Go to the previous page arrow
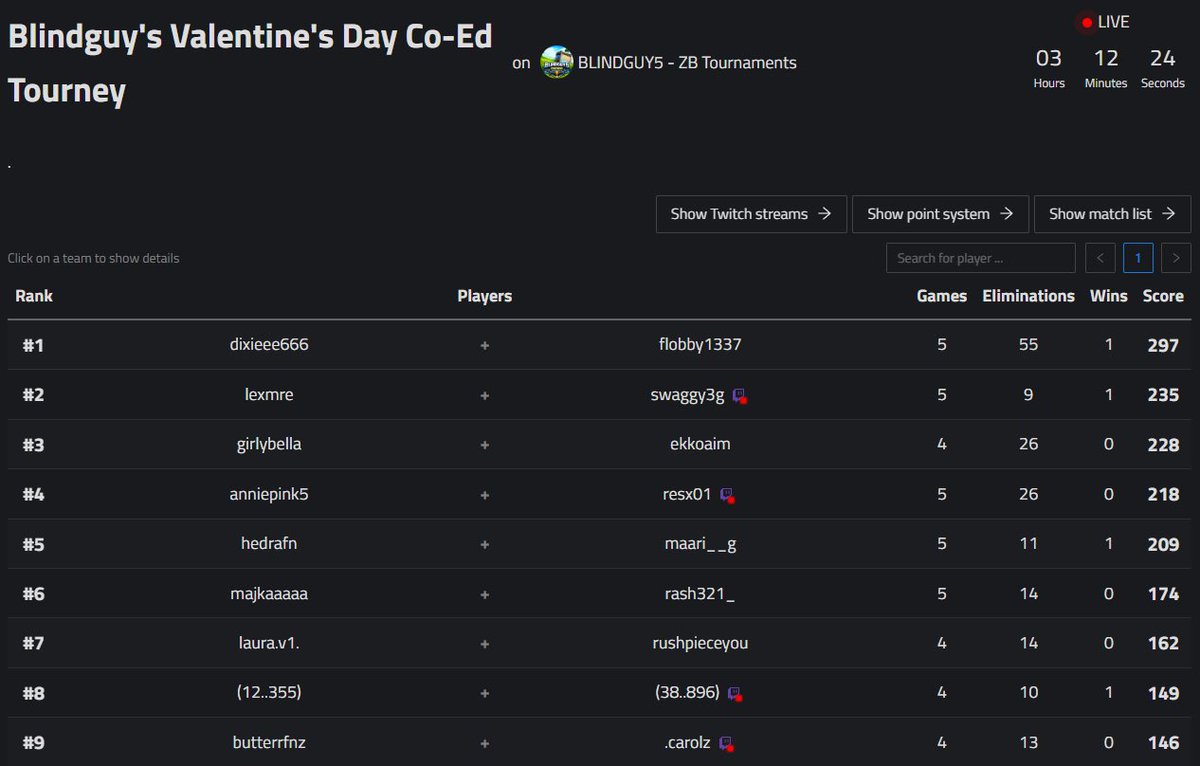Screen dimensions: 1200x766 (x=1100, y=258)
